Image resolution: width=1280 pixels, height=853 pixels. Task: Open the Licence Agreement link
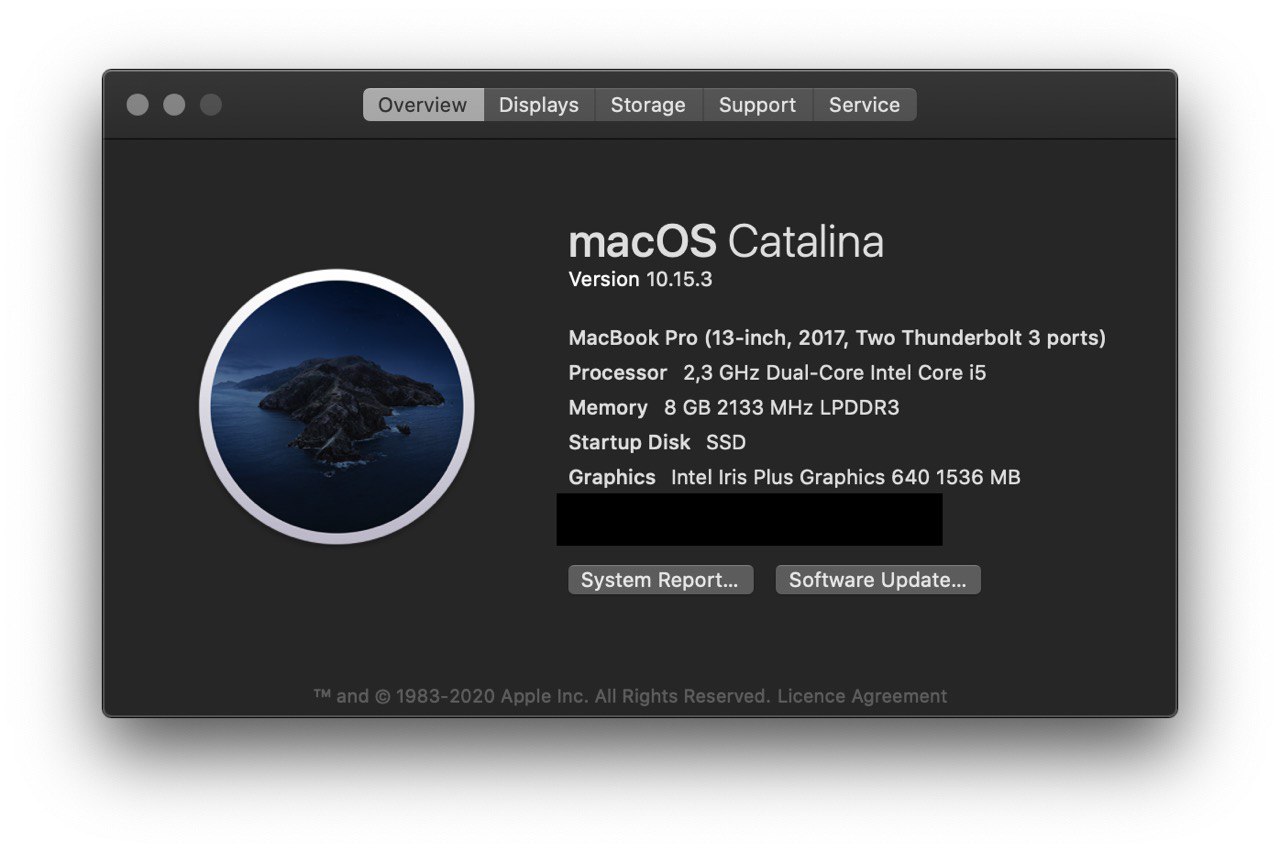pos(862,696)
